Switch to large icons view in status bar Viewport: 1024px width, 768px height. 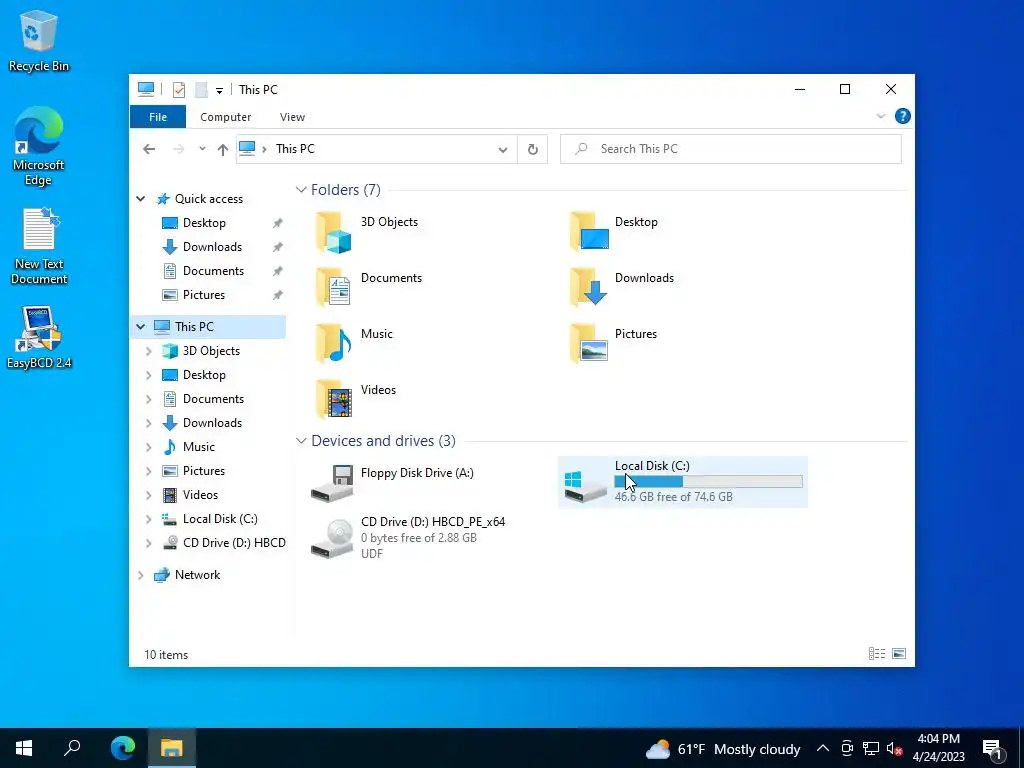[x=899, y=654]
